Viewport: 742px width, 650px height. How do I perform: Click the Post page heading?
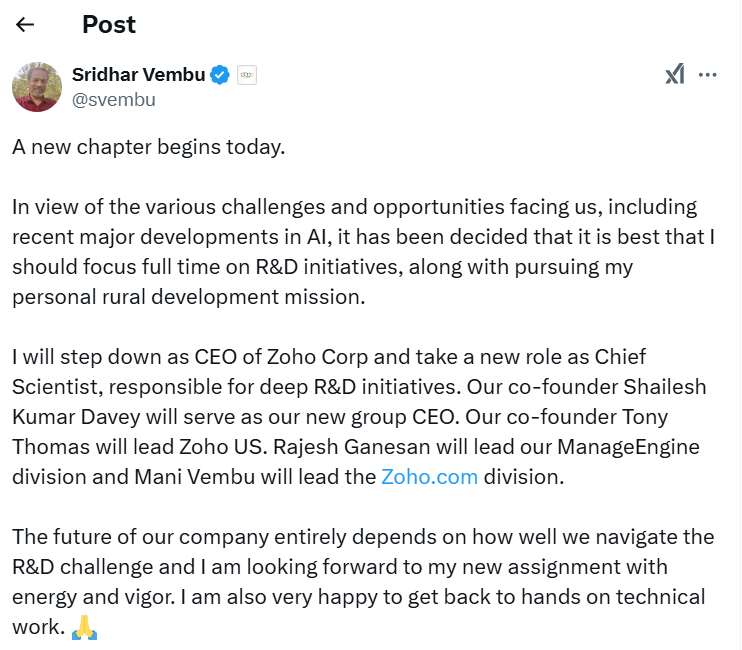[x=109, y=25]
